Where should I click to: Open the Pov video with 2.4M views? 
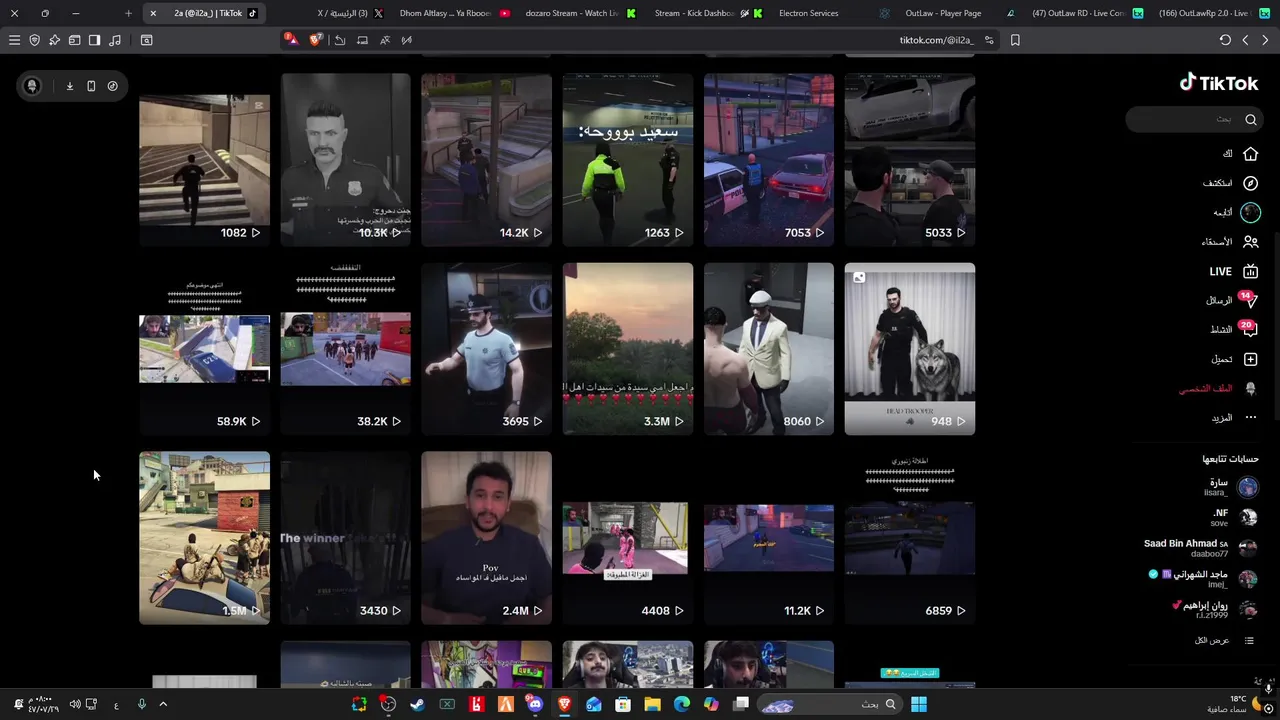click(x=486, y=538)
